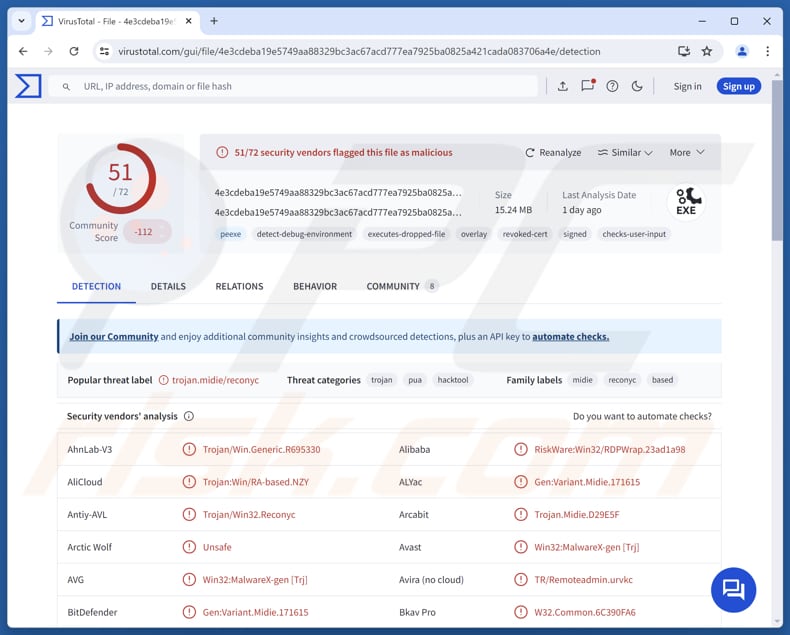Click the automate checks link
The height and width of the screenshot is (635, 790).
click(570, 337)
